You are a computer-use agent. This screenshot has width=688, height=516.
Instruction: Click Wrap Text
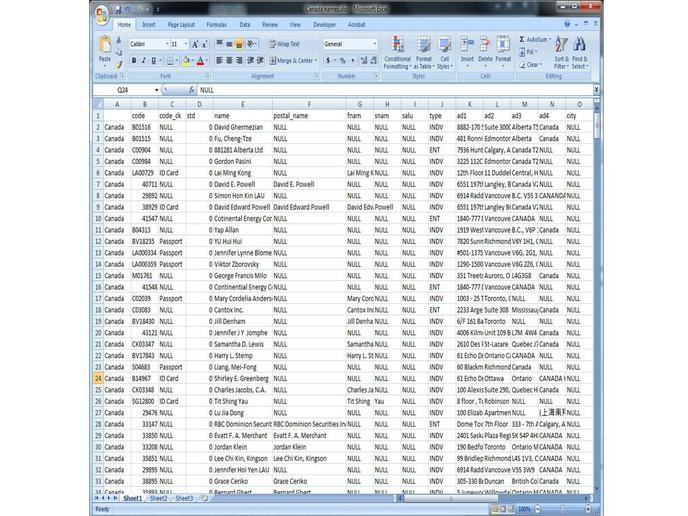click(284, 44)
